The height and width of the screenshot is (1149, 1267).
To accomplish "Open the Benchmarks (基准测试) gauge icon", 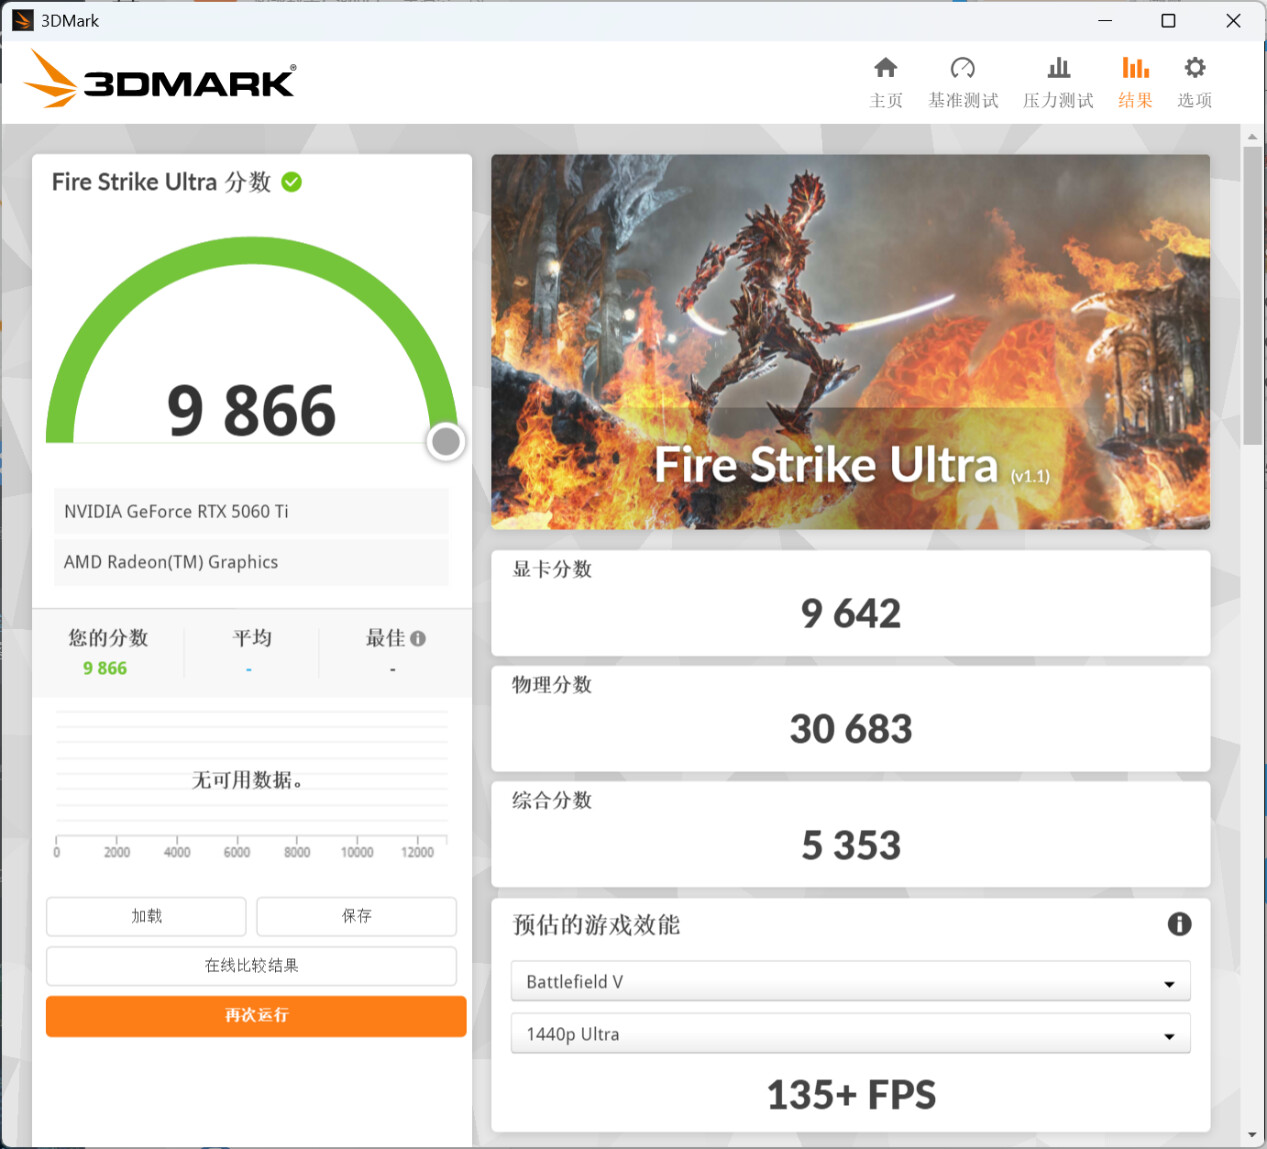I will pyautogui.click(x=962, y=68).
